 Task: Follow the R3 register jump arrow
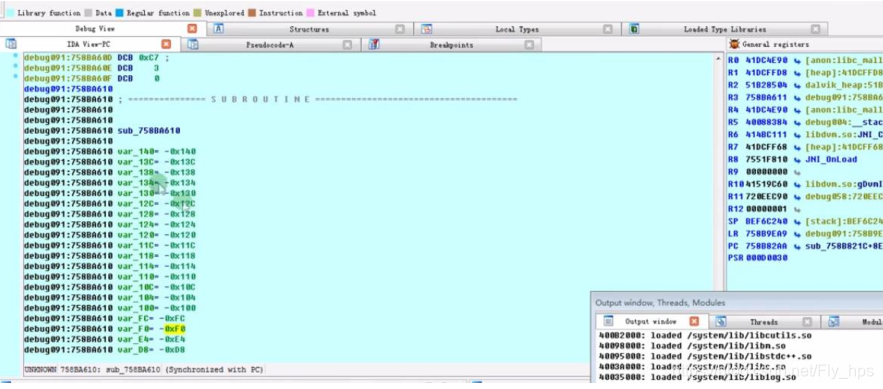click(x=797, y=97)
